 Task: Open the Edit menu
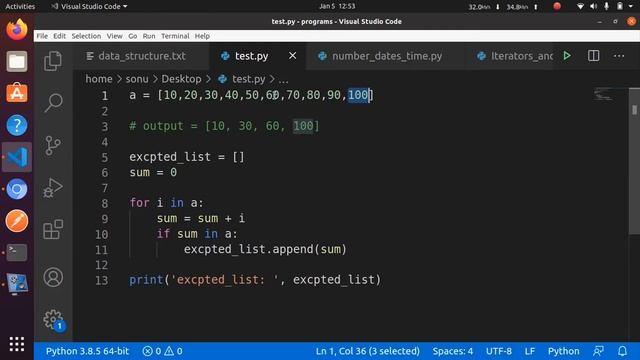coord(59,36)
